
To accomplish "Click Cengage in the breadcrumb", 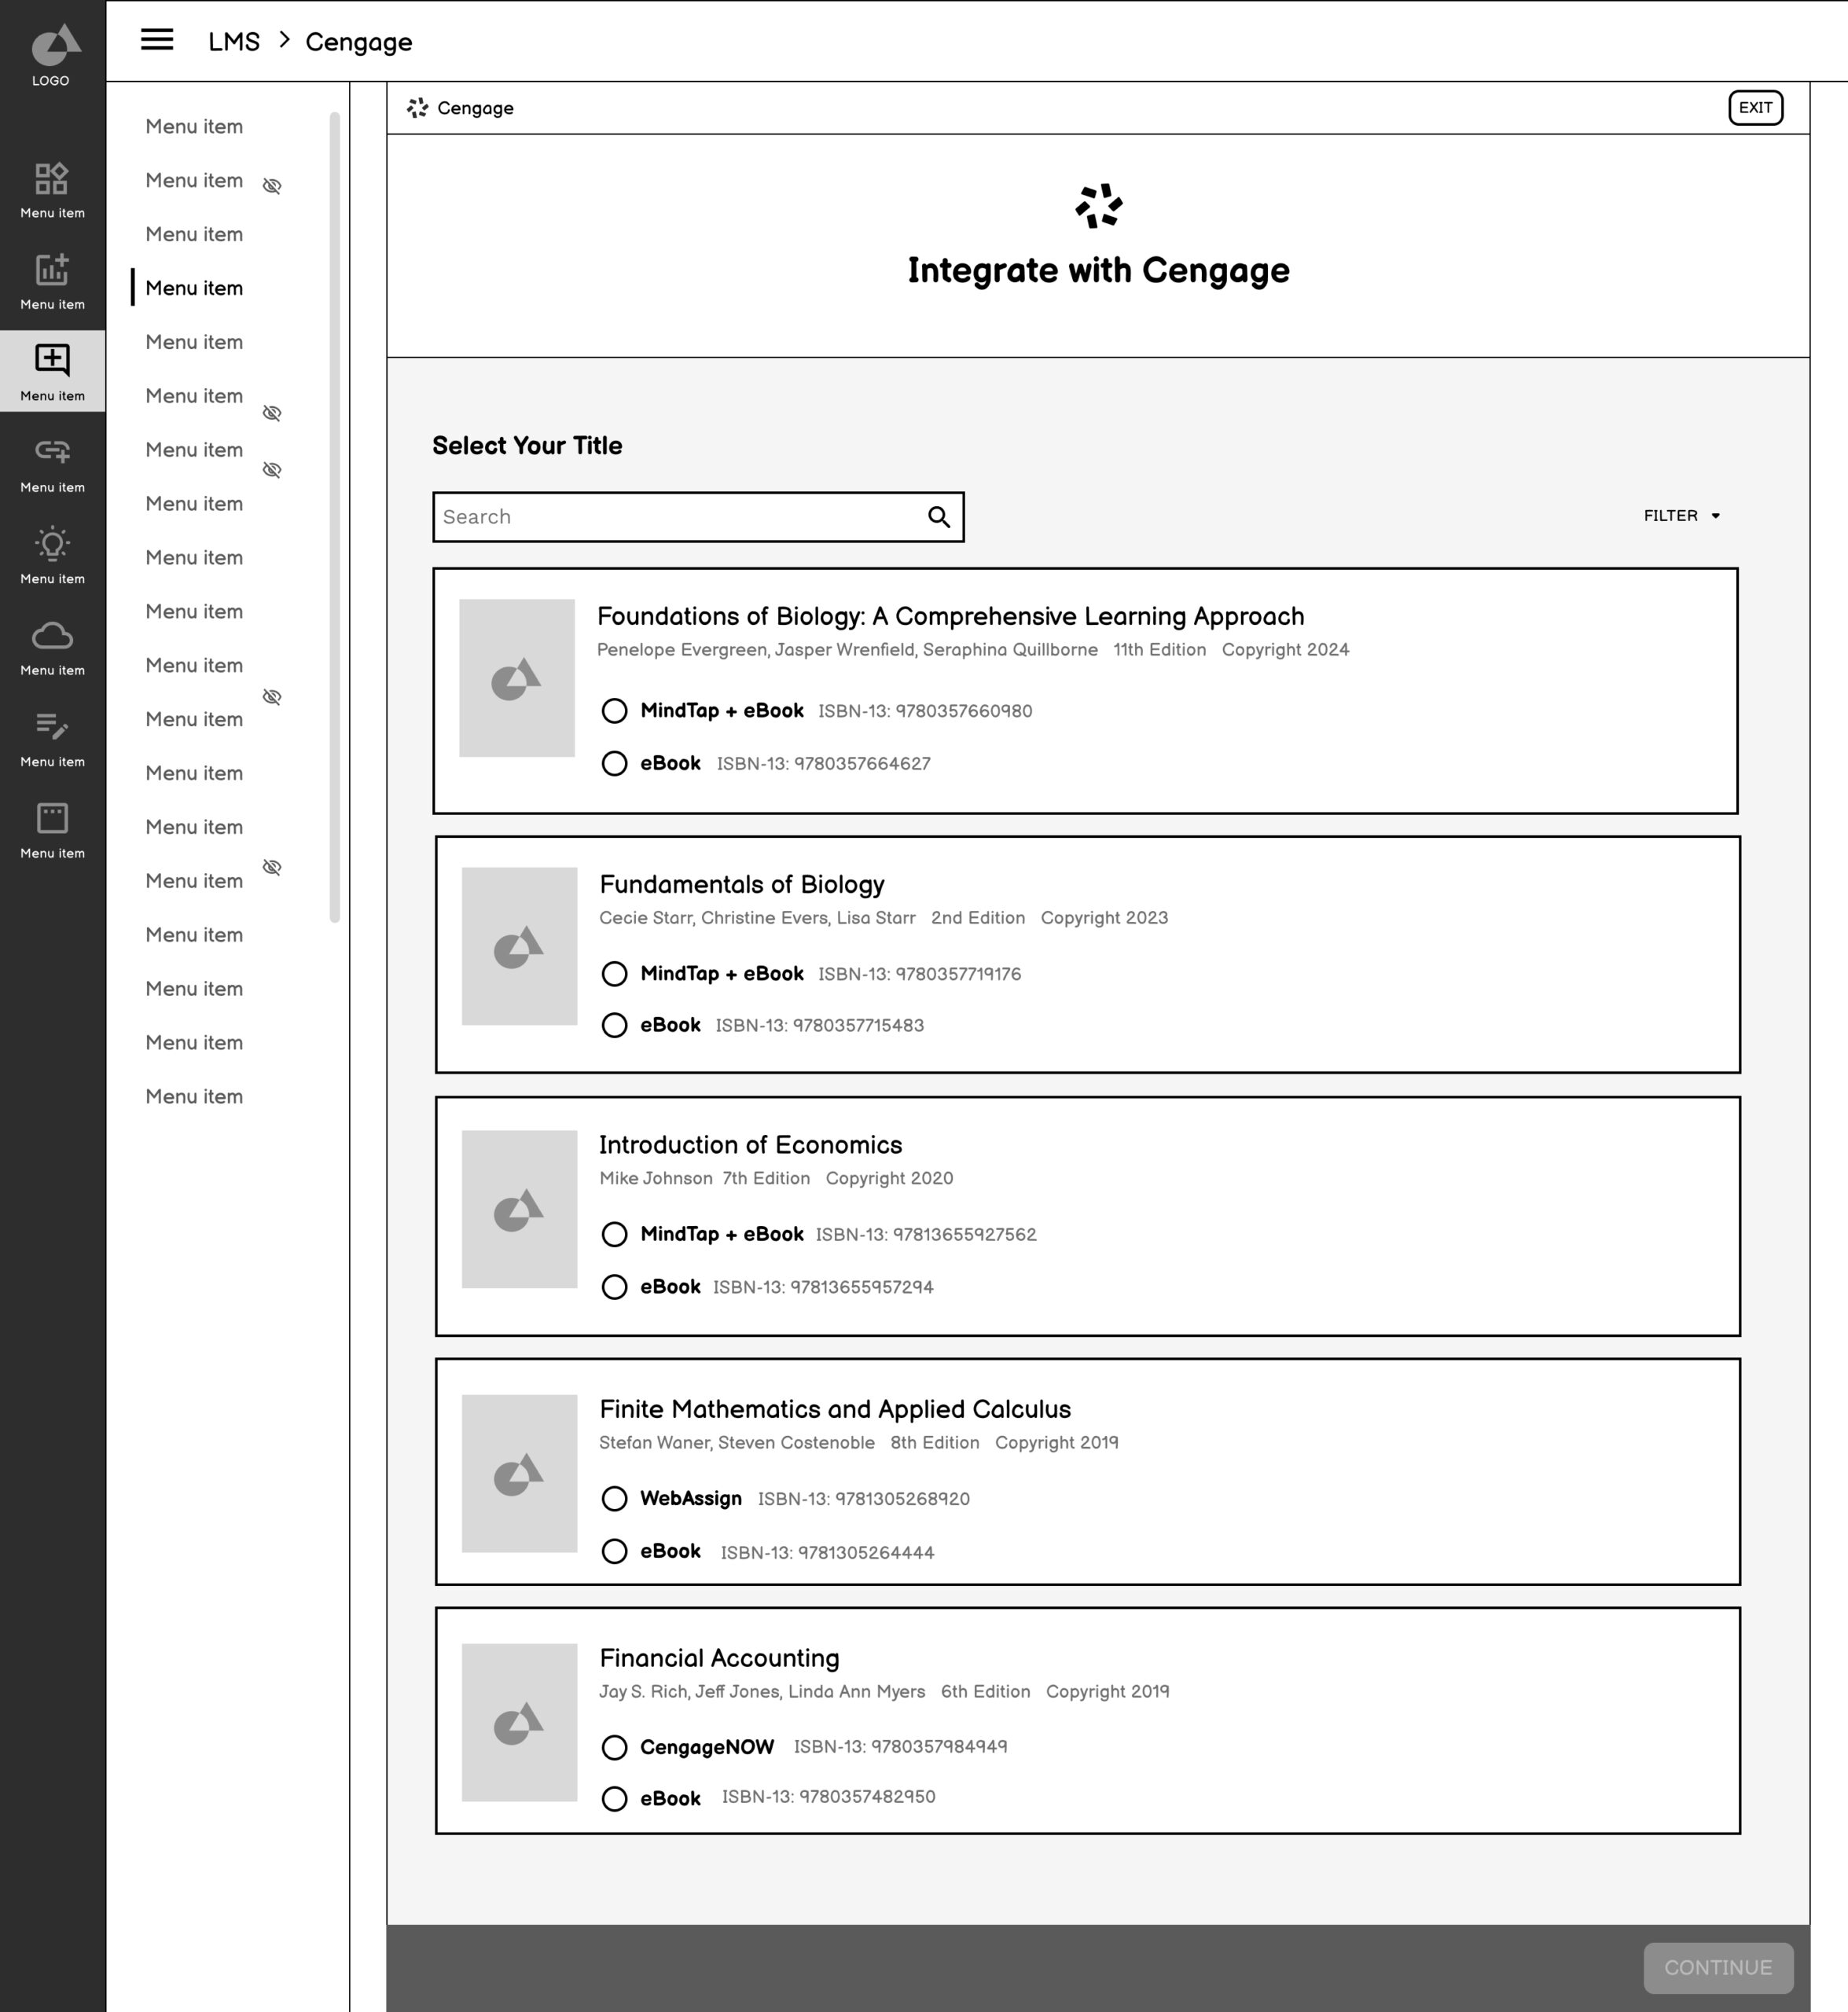I will 358,43.
